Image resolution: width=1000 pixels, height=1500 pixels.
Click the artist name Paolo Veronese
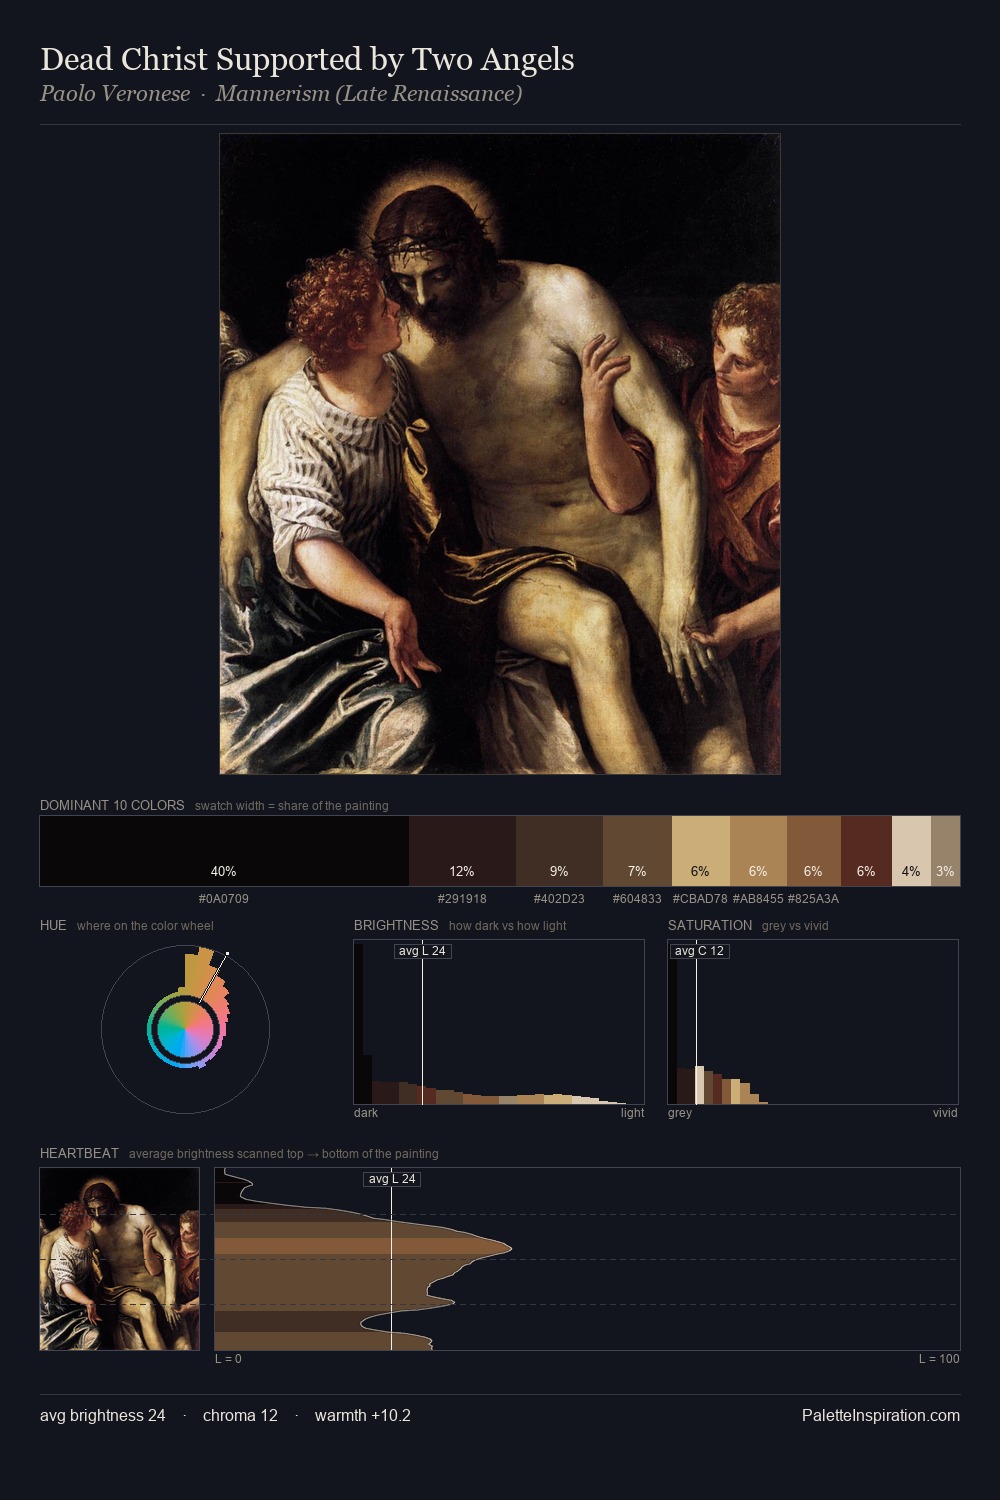click(115, 94)
